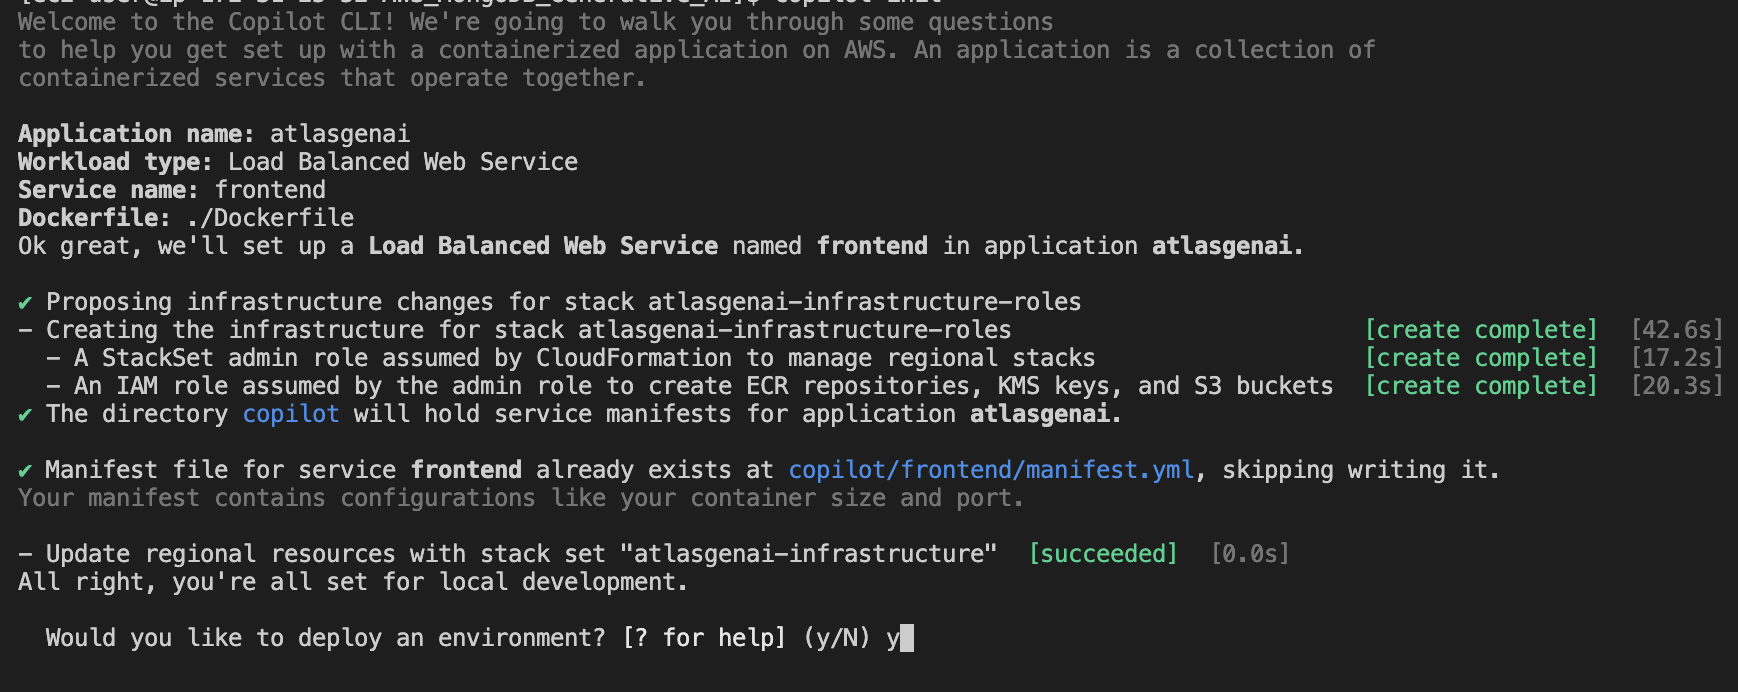Image resolution: width=1738 pixels, height=692 pixels.
Task: Select 'Application name: atlasgenai' line
Action: [x=214, y=134]
